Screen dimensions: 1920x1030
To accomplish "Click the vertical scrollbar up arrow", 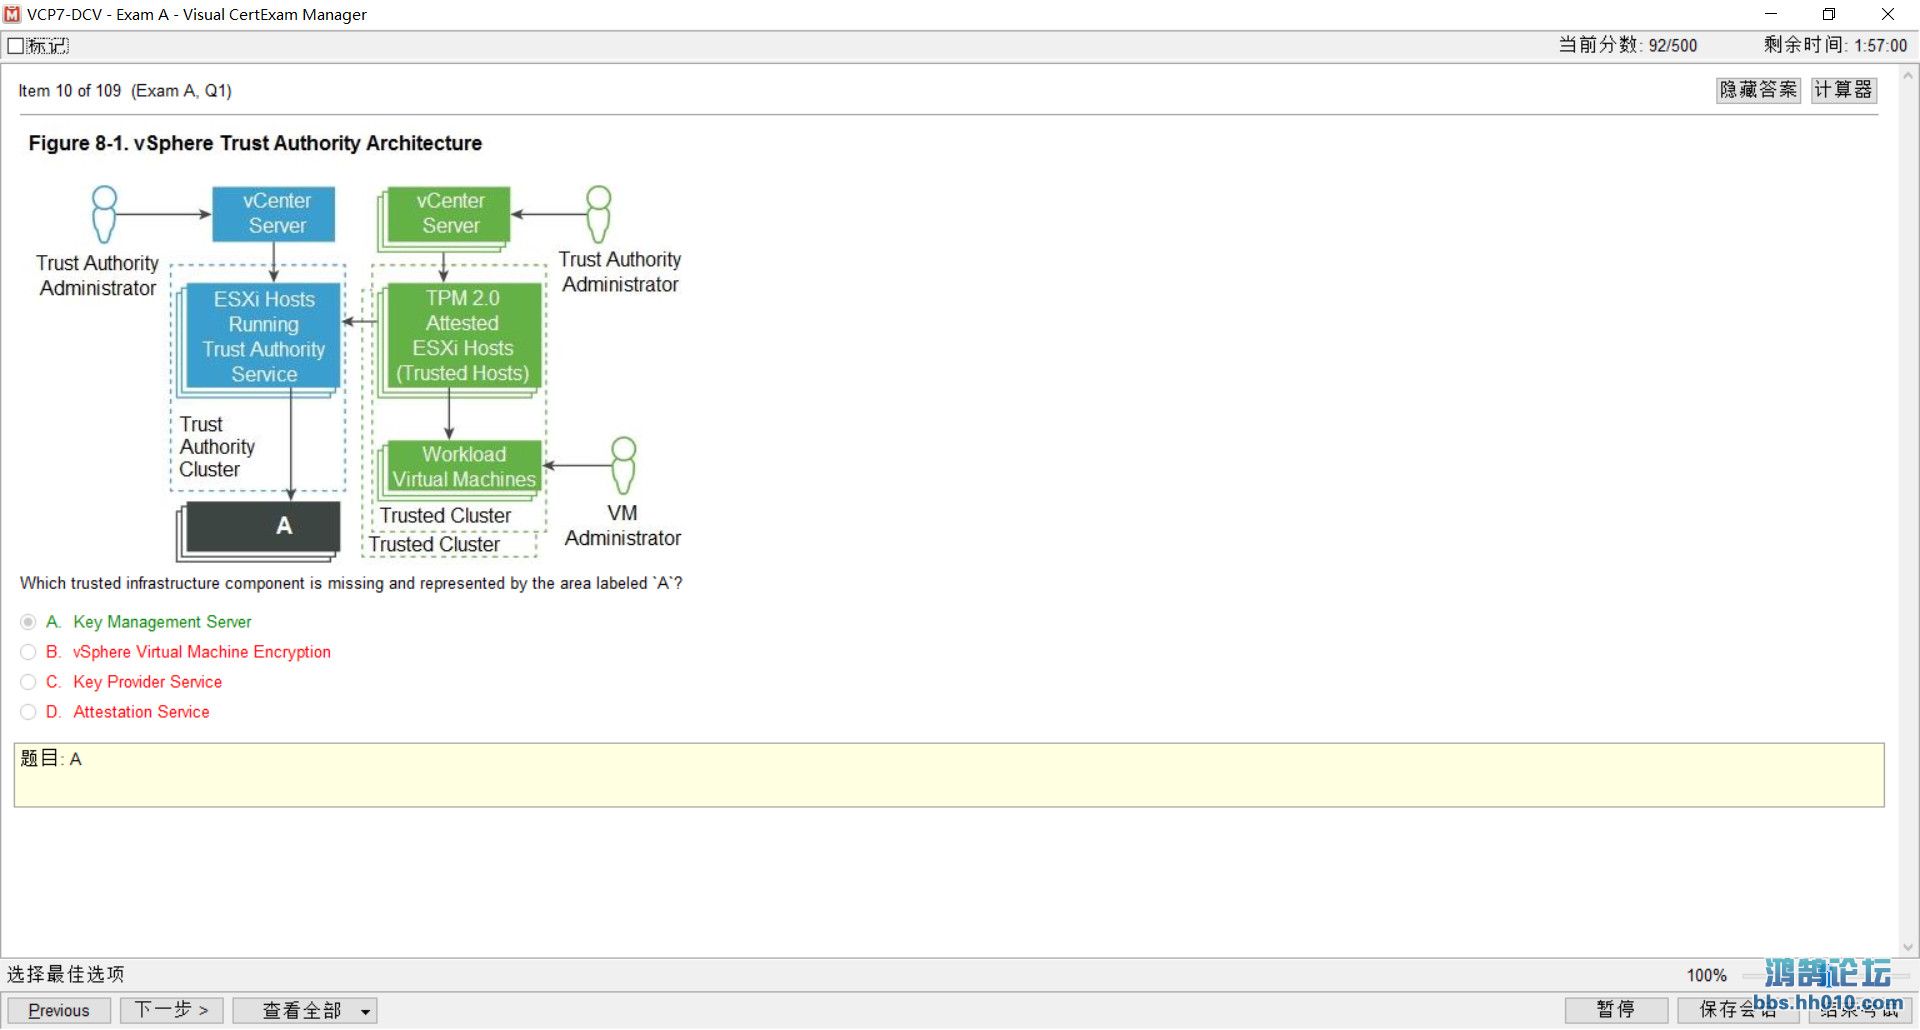I will point(1908,75).
